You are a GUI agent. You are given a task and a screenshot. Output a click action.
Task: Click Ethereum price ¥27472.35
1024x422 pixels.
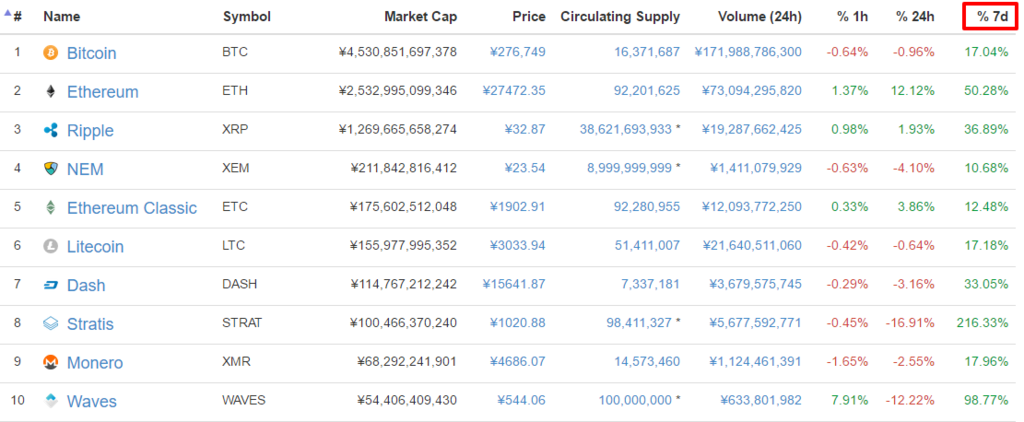[514, 91]
